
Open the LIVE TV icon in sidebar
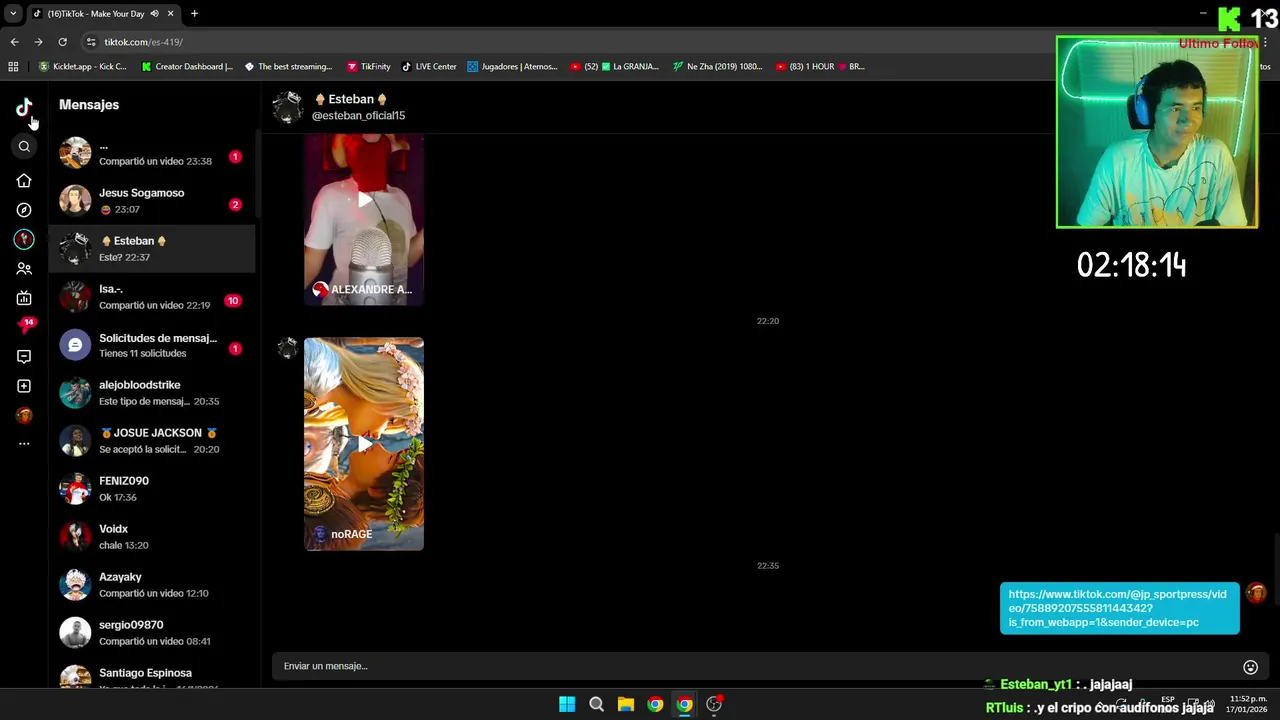click(x=24, y=298)
